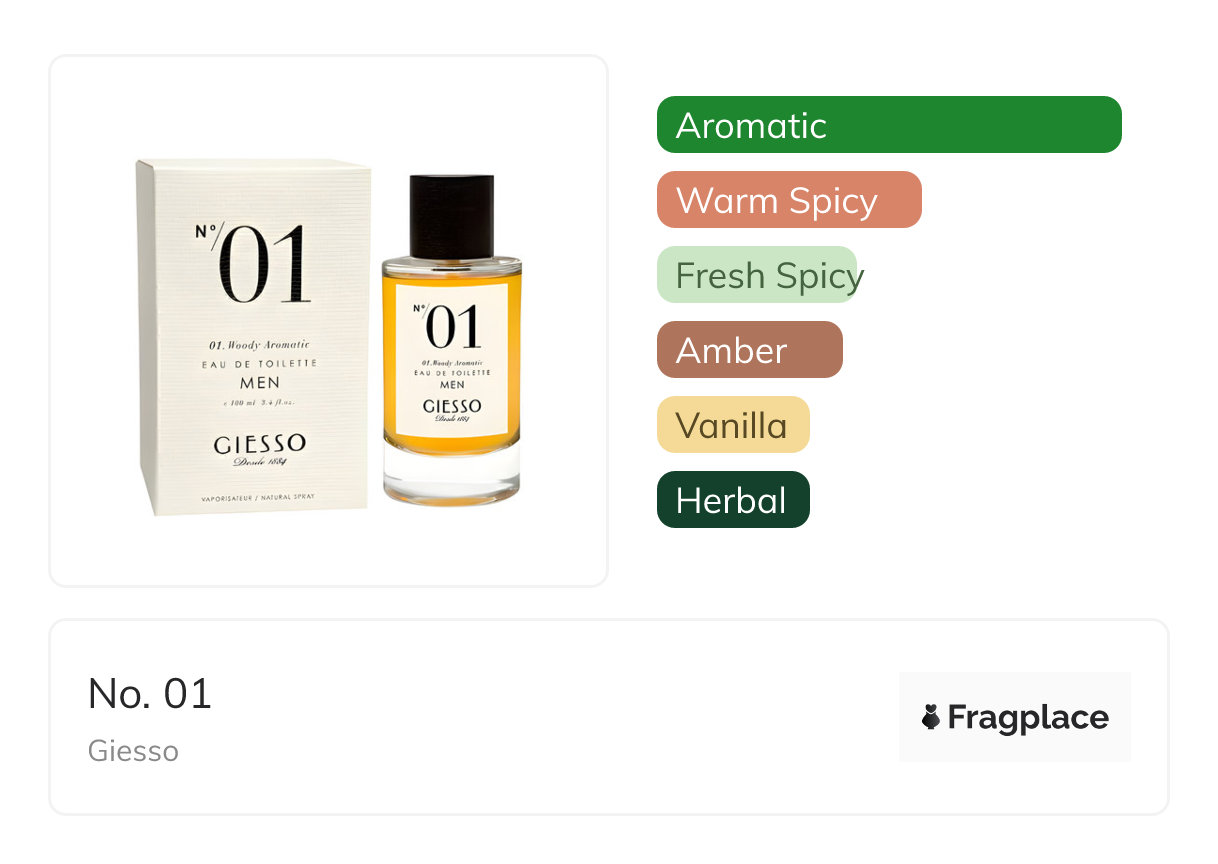The width and height of the screenshot is (1218, 864).
Task: Select the Warm Spicy accord tag
Action: pos(789,200)
